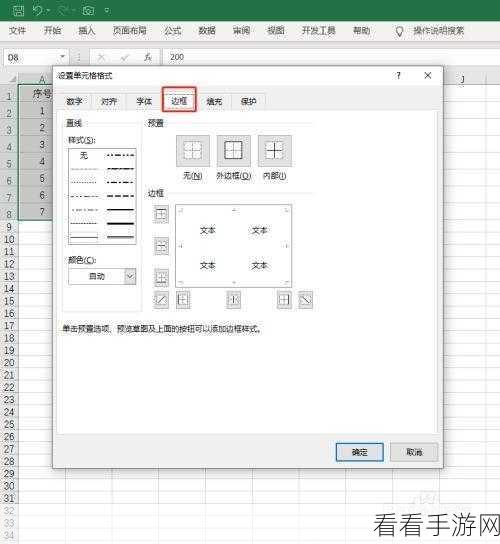Switch to the 插入 ribbon tab
This screenshot has width=500, height=544.
pyautogui.click(x=86, y=31)
